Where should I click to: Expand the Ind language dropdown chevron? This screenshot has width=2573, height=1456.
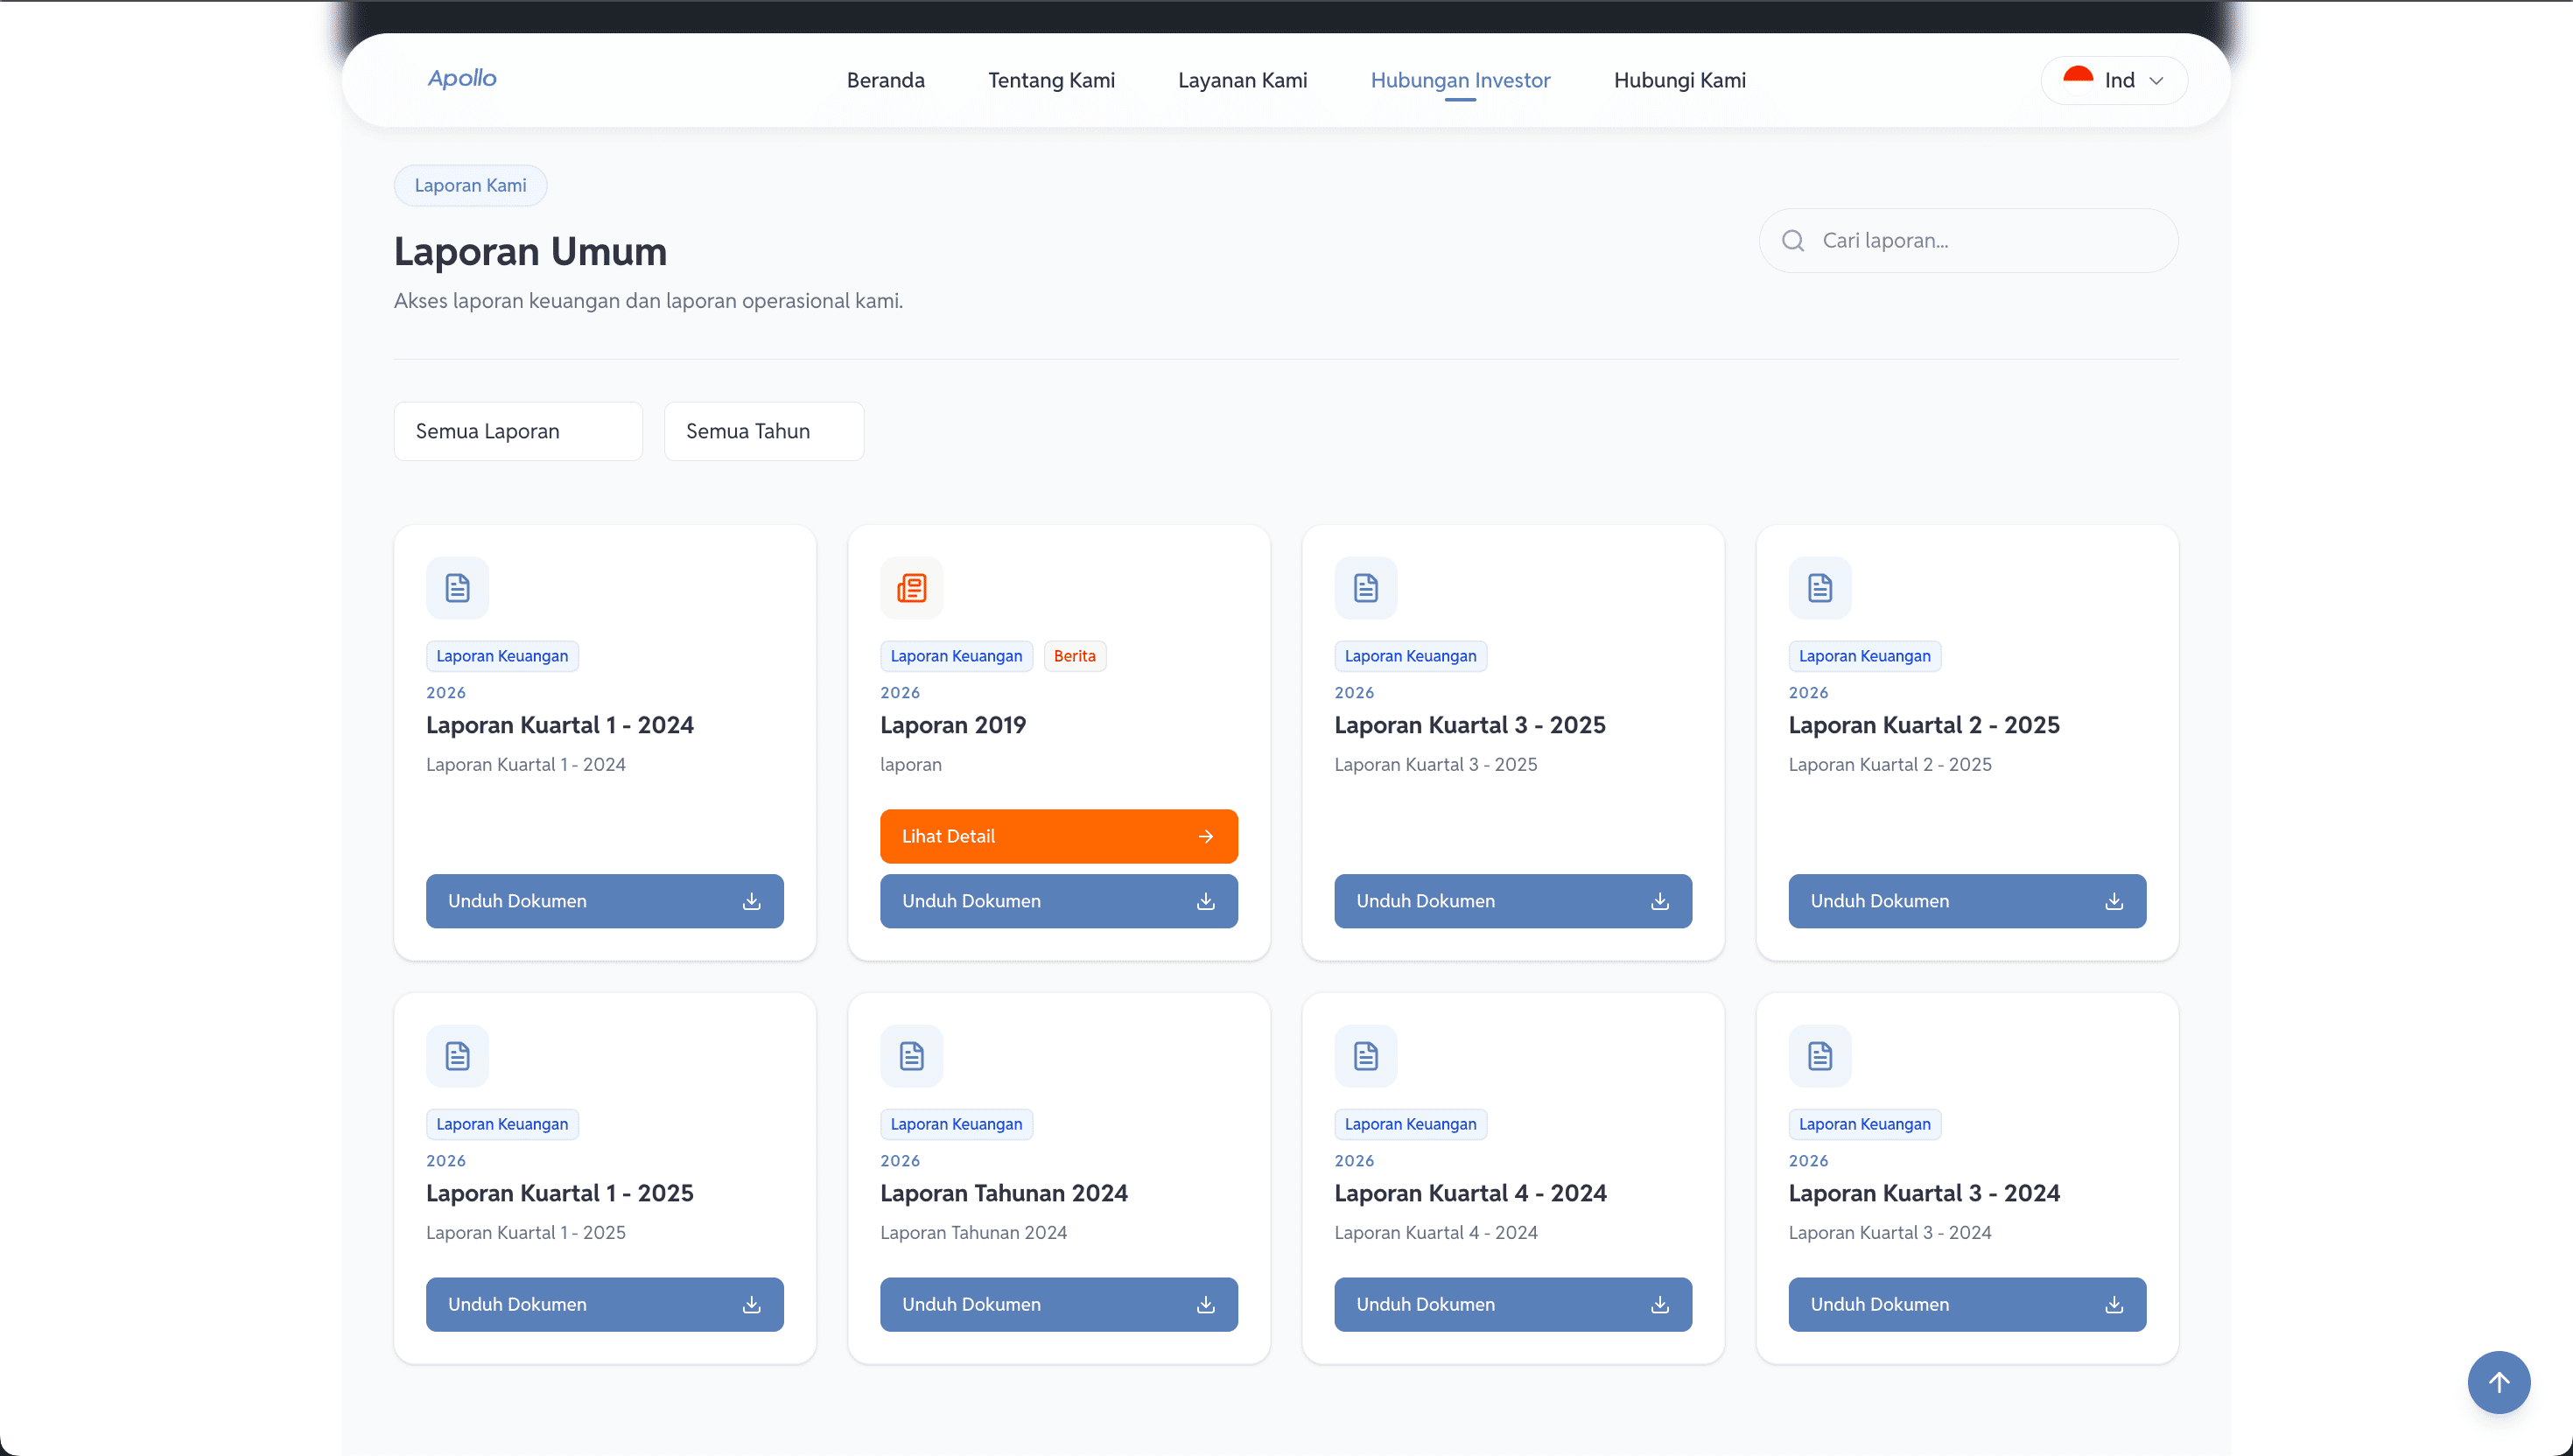tap(2156, 81)
